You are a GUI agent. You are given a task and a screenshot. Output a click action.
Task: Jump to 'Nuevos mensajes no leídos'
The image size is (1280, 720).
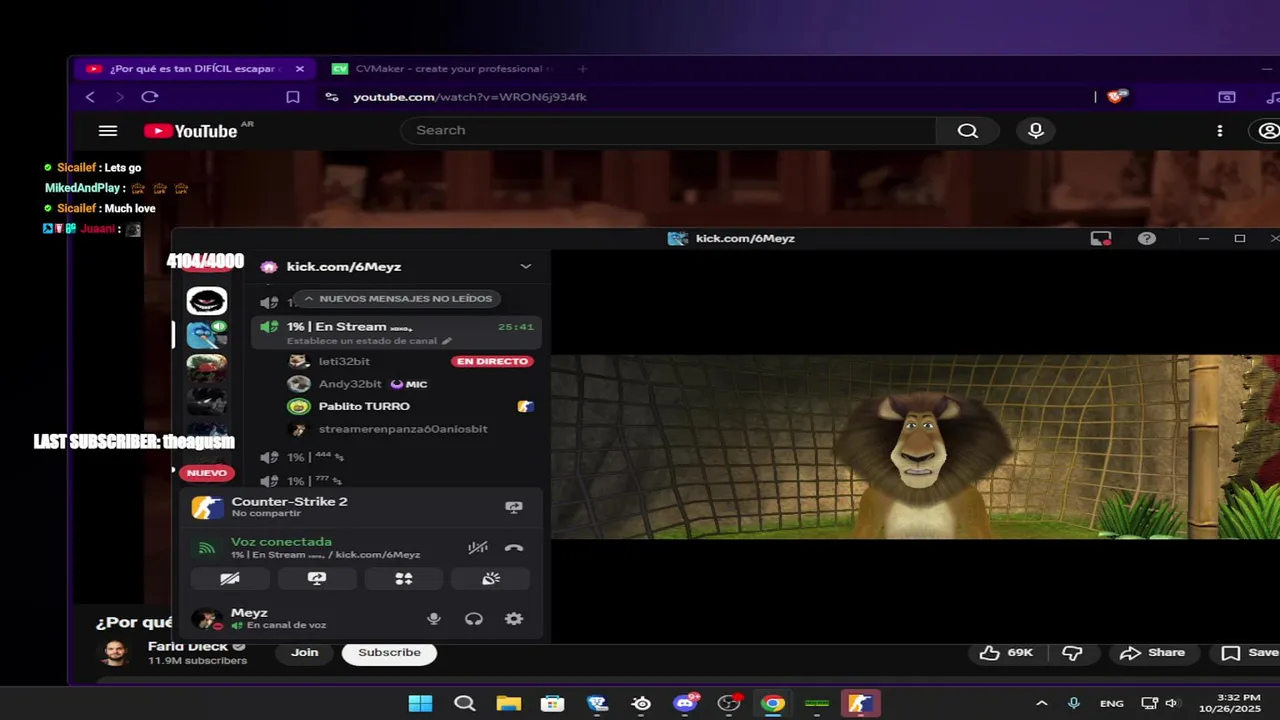[x=397, y=299]
